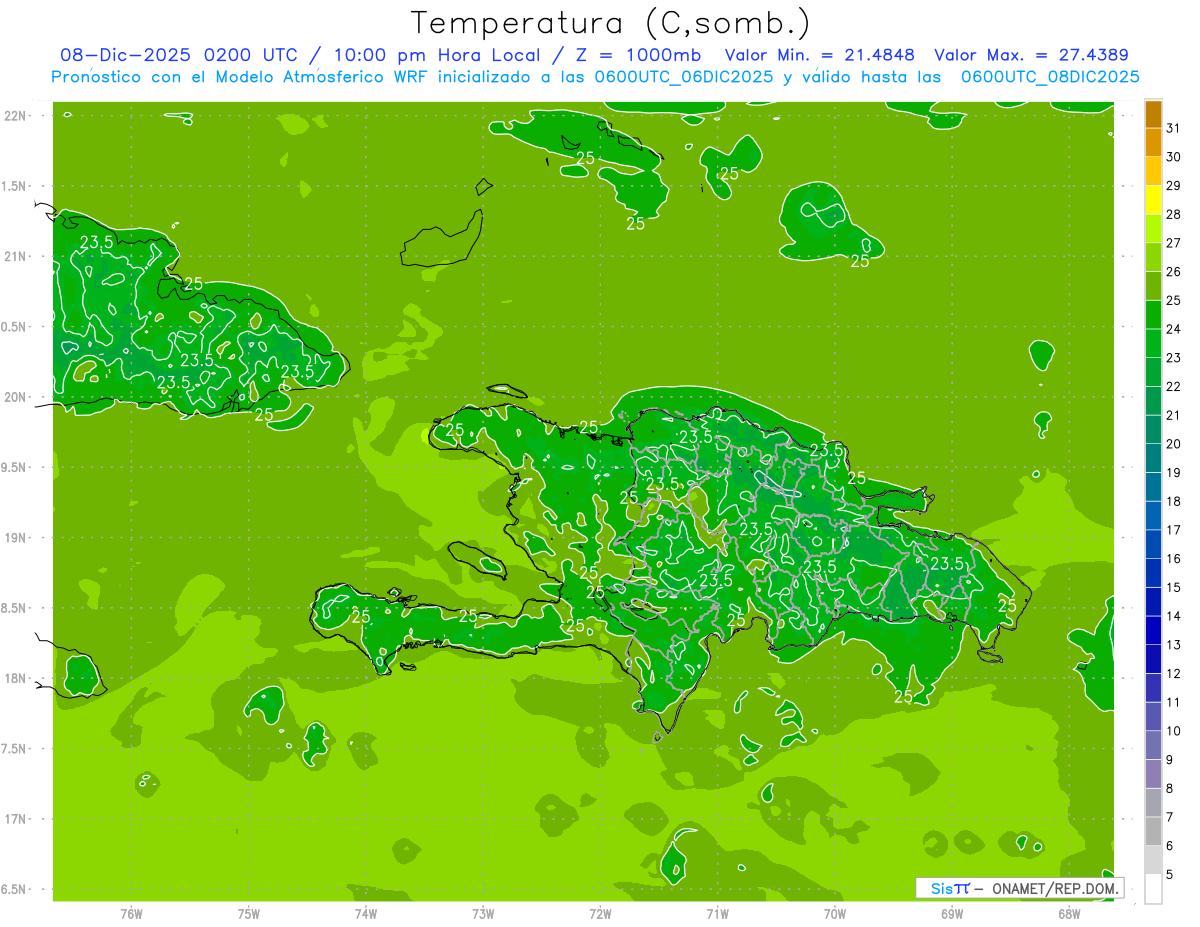
Task: Click latitude axis label '19N'
Action: click(x=16, y=538)
